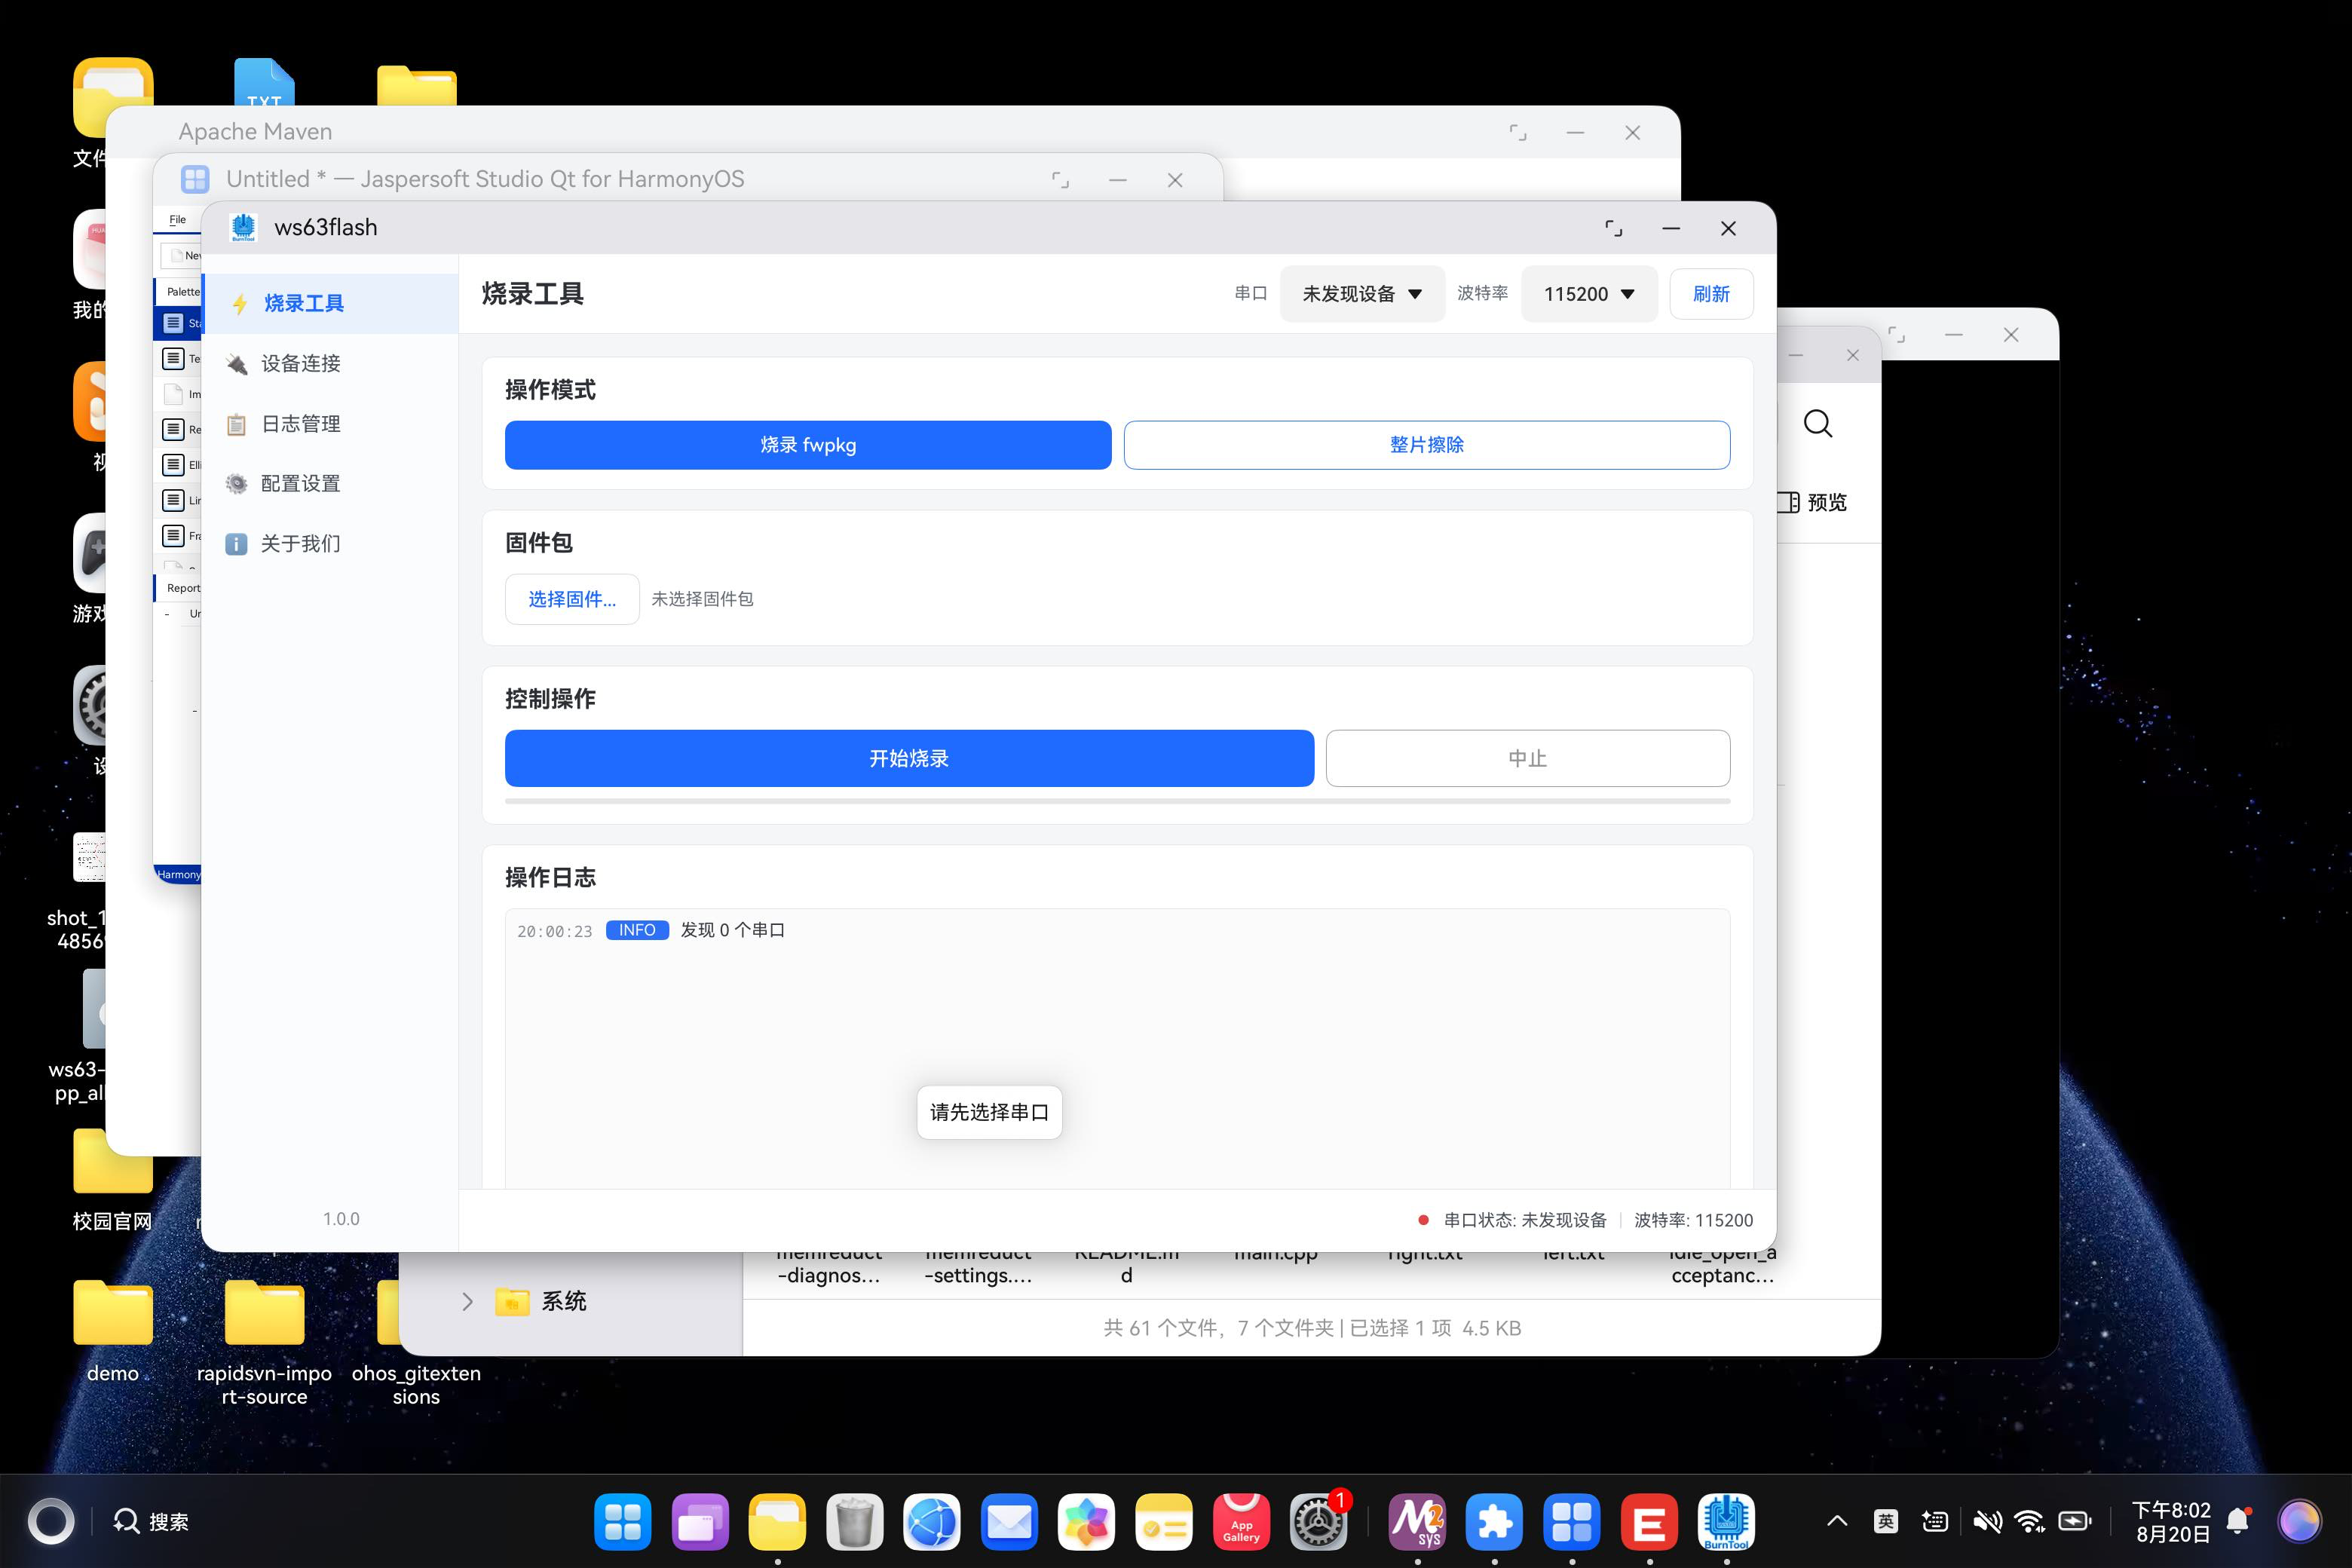Click the 刷新 button

coord(1711,294)
